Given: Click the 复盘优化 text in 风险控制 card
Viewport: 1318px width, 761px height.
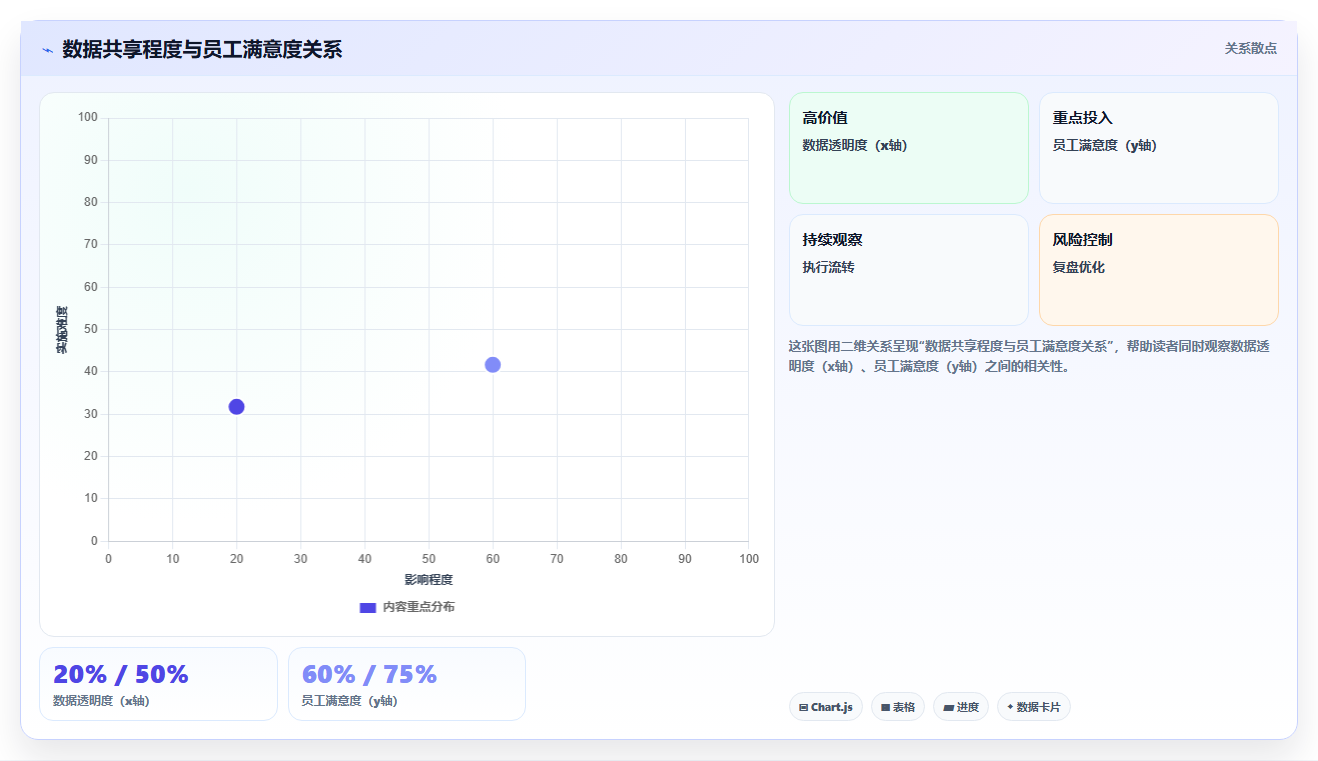Looking at the screenshot, I should 1078,267.
